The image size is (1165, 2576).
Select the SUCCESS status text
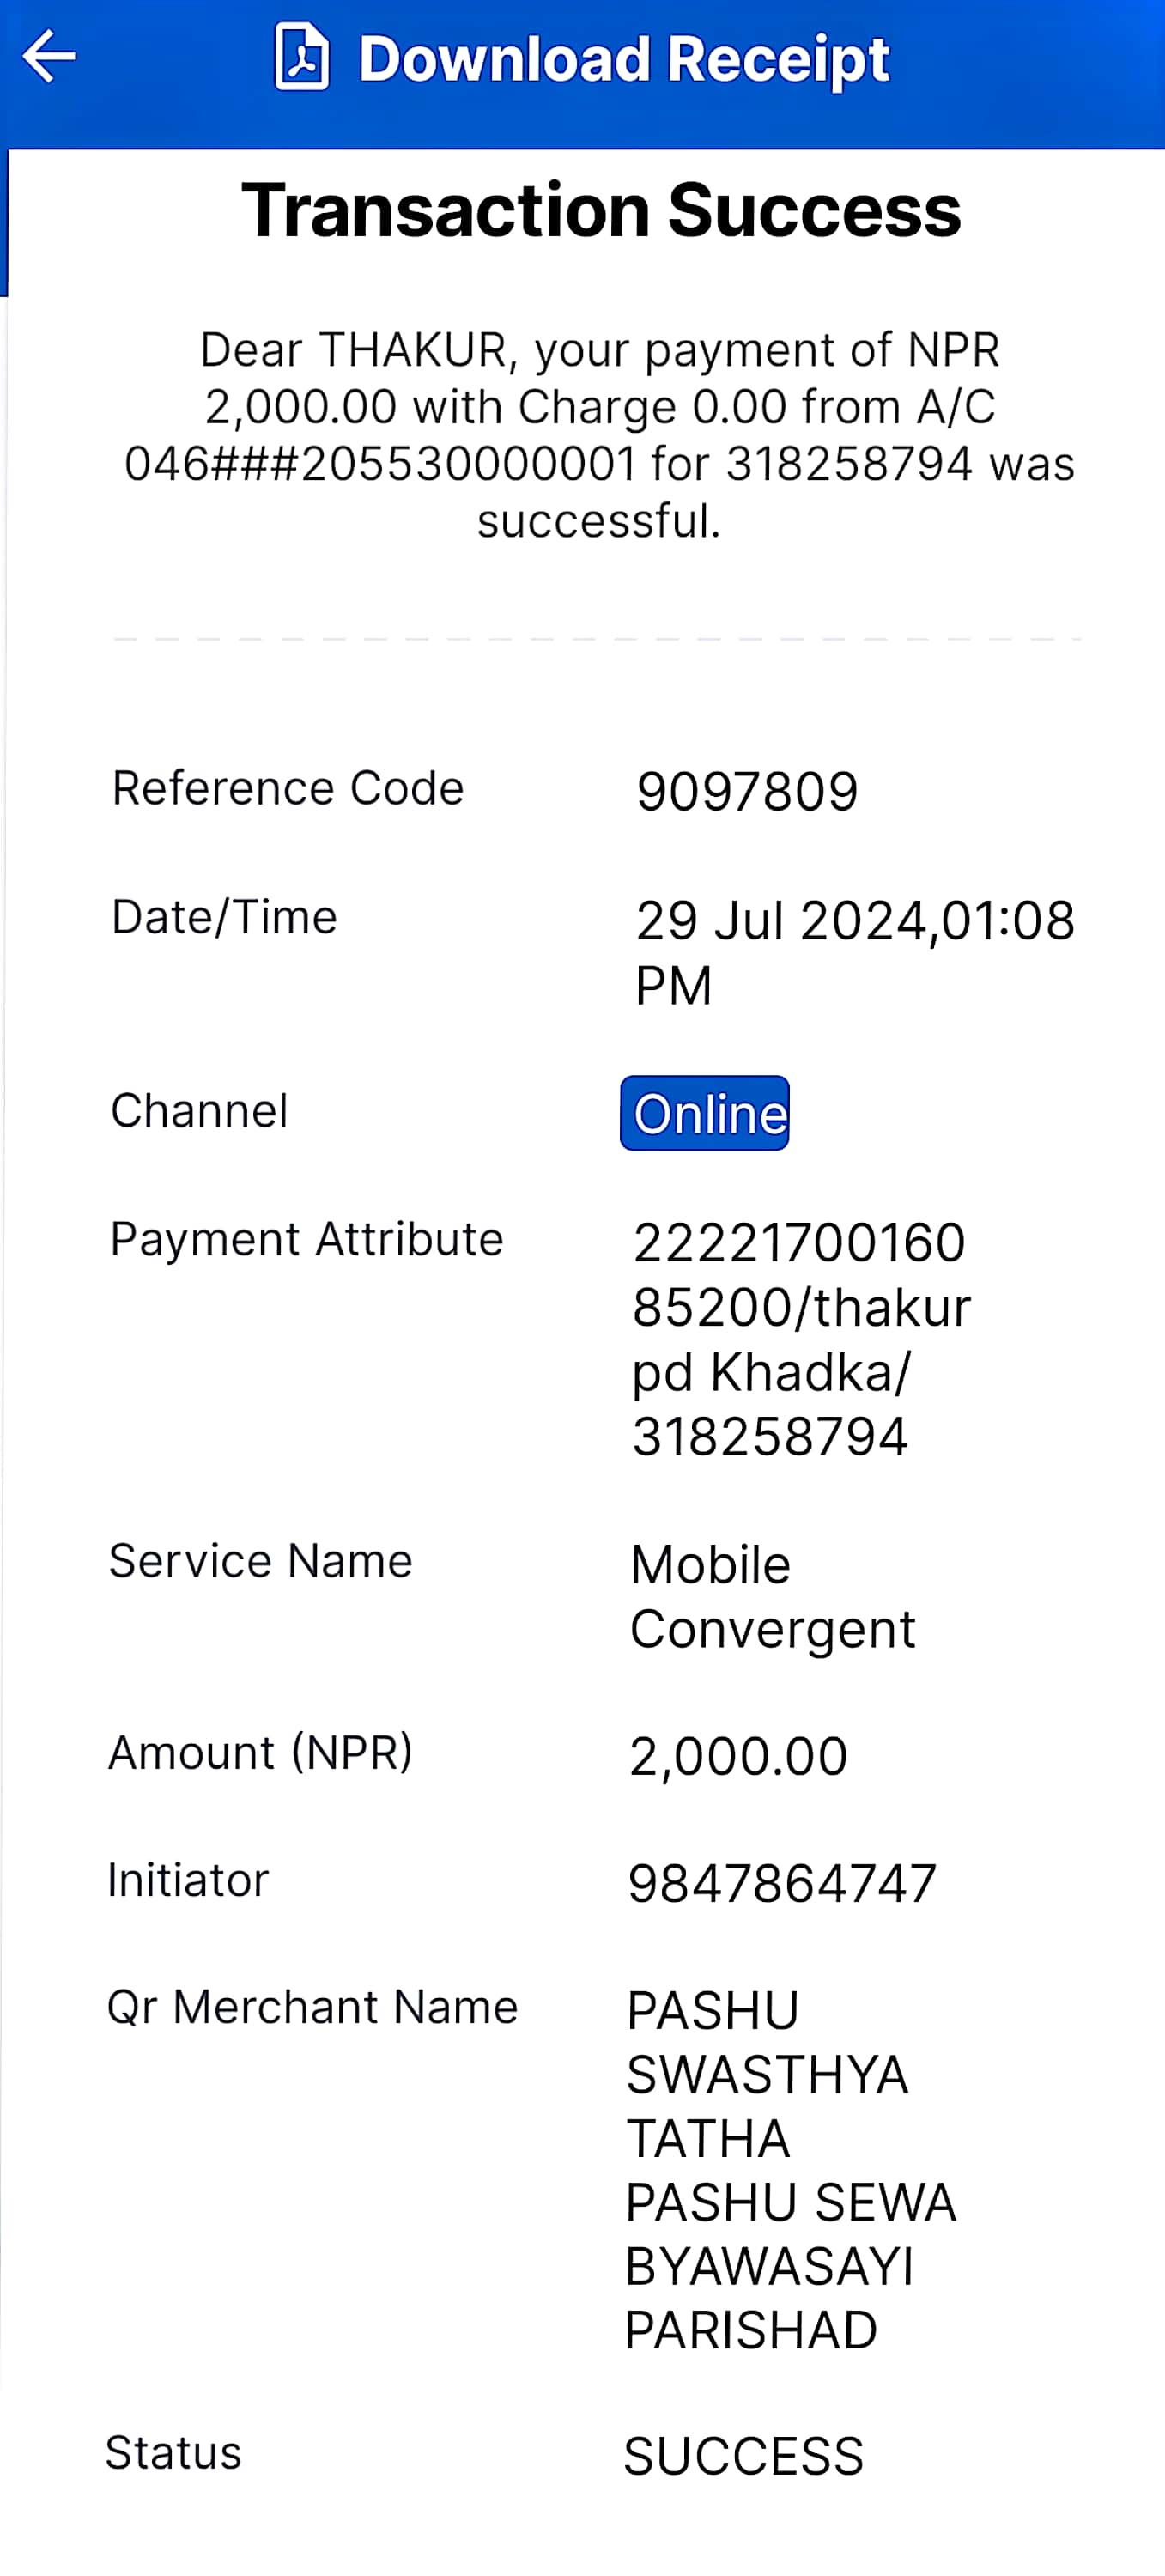[743, 2457]
